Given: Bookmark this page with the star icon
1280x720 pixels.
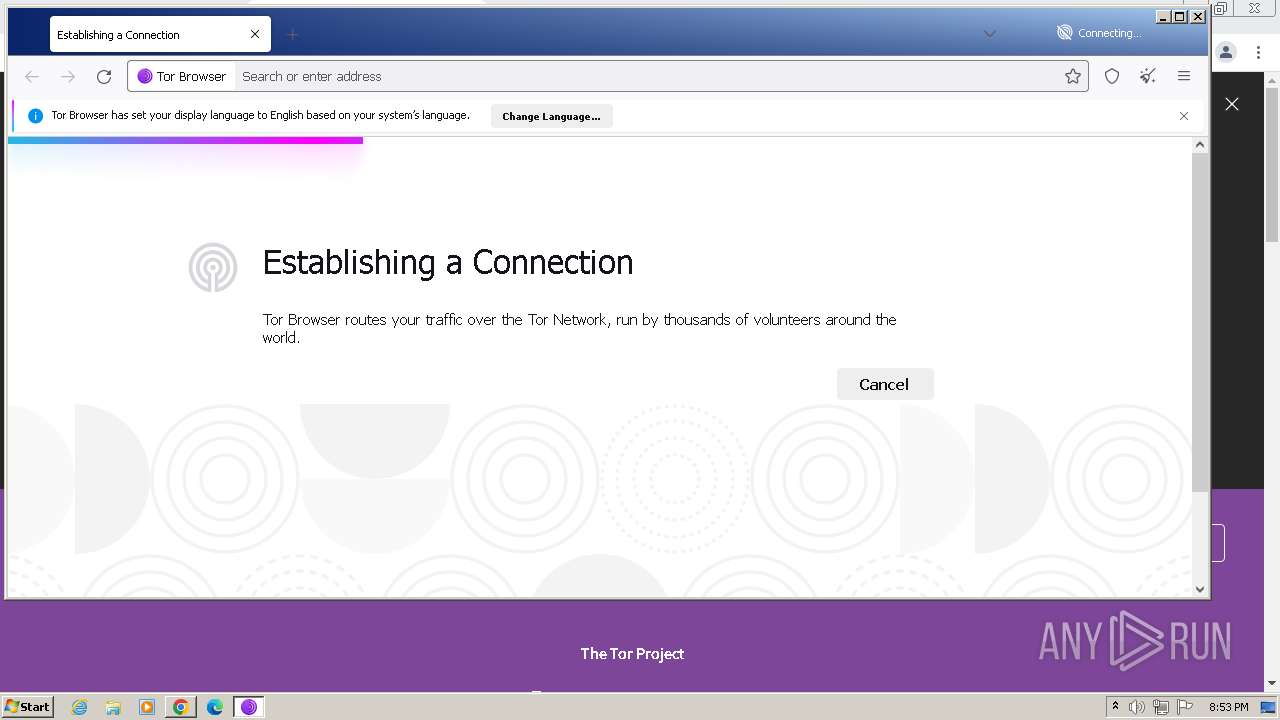Looking at the screenshot, I should click(1073, 76).
